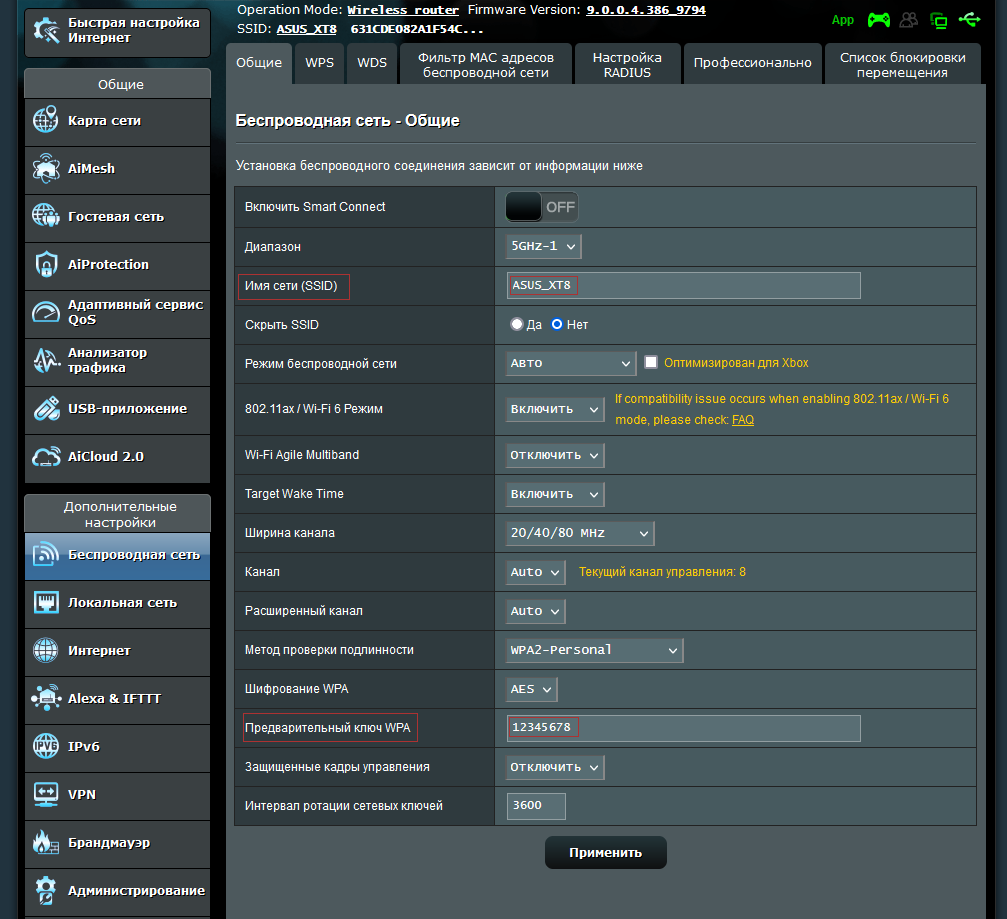Open Гостевая сеть in the sidebar
This screenshot has width=1007, height=919.
[118, 218]
